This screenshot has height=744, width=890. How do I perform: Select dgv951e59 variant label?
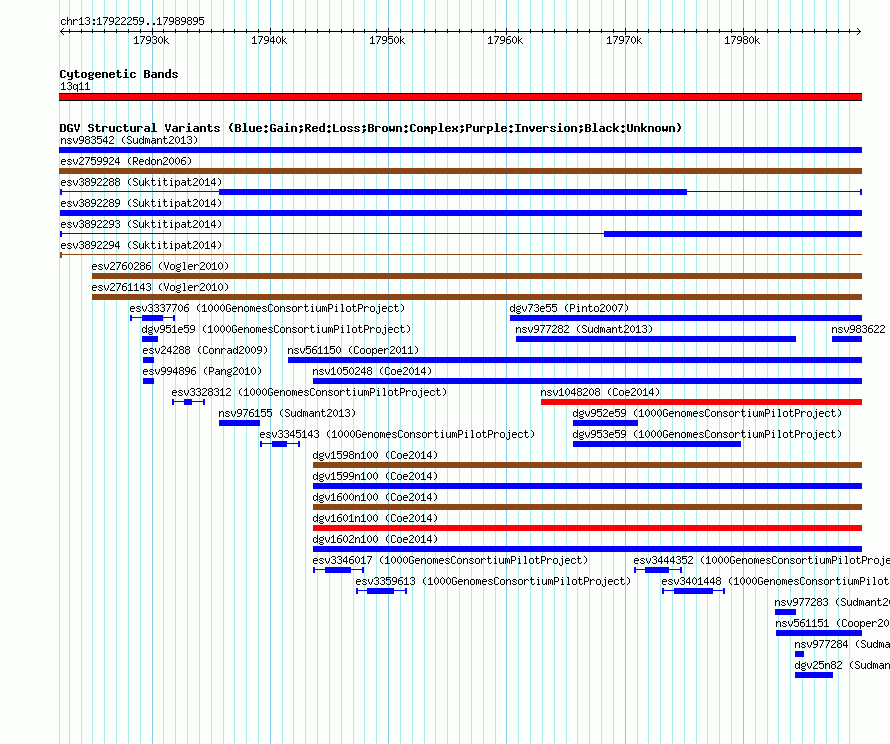pos(276,329)
